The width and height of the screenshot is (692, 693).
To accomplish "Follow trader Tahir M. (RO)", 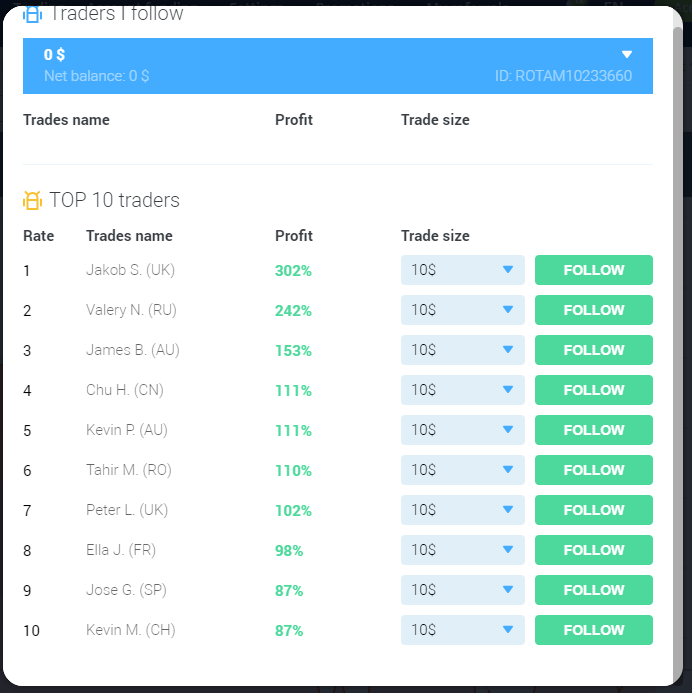I will tap(593, 470).
